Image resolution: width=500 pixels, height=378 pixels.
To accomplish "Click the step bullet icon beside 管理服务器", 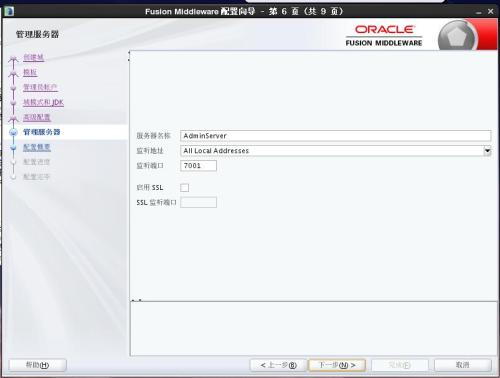I will (x=13, y=132).
